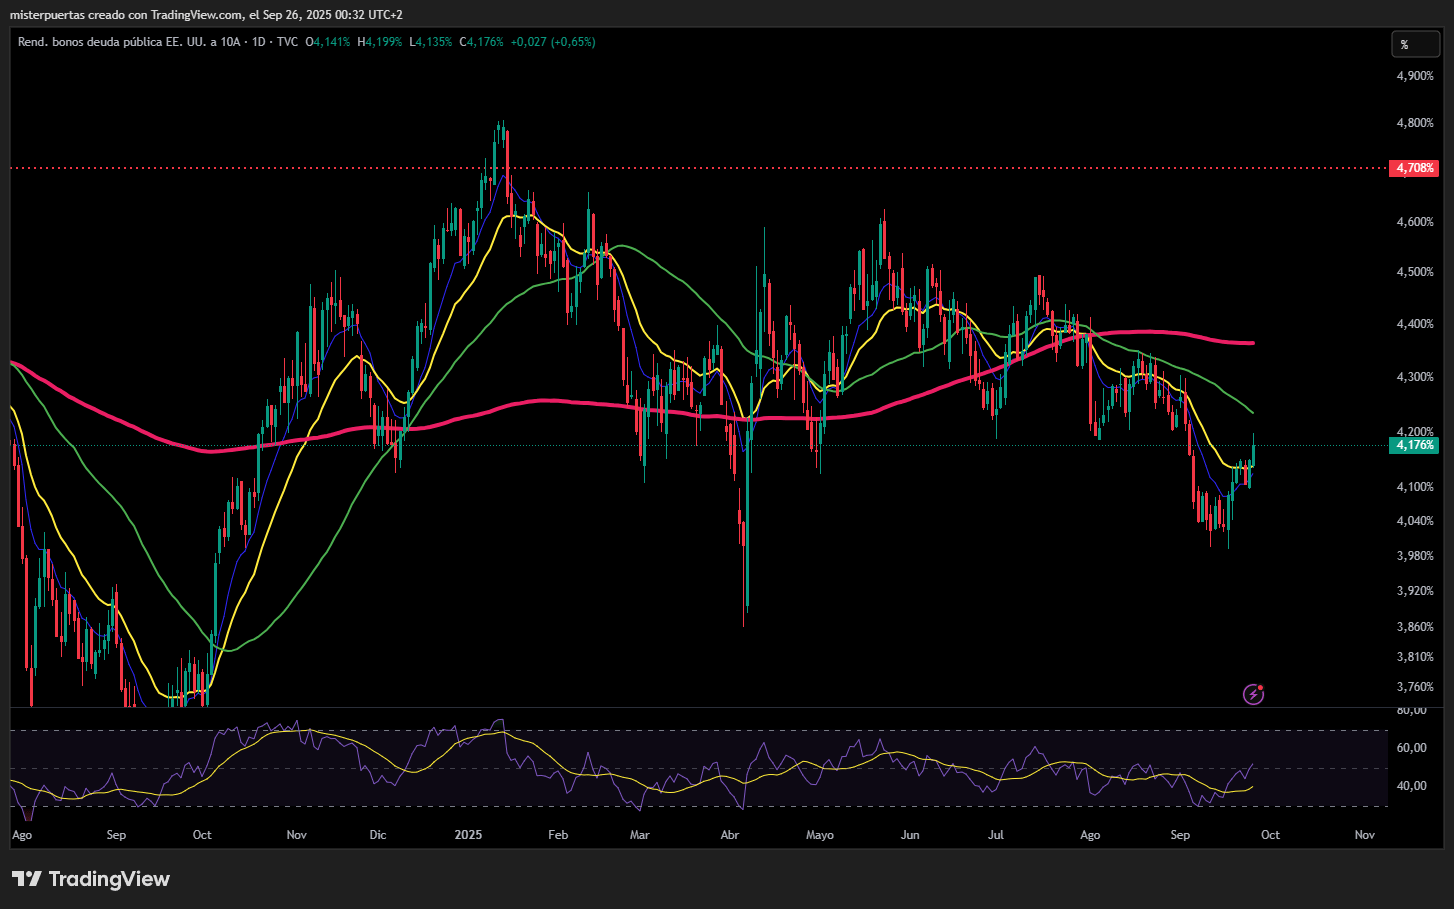Viewport: 1454px width, 909px height.
Task: Click the 3,760% level on price axis
Action: (x=1414, y=687)
